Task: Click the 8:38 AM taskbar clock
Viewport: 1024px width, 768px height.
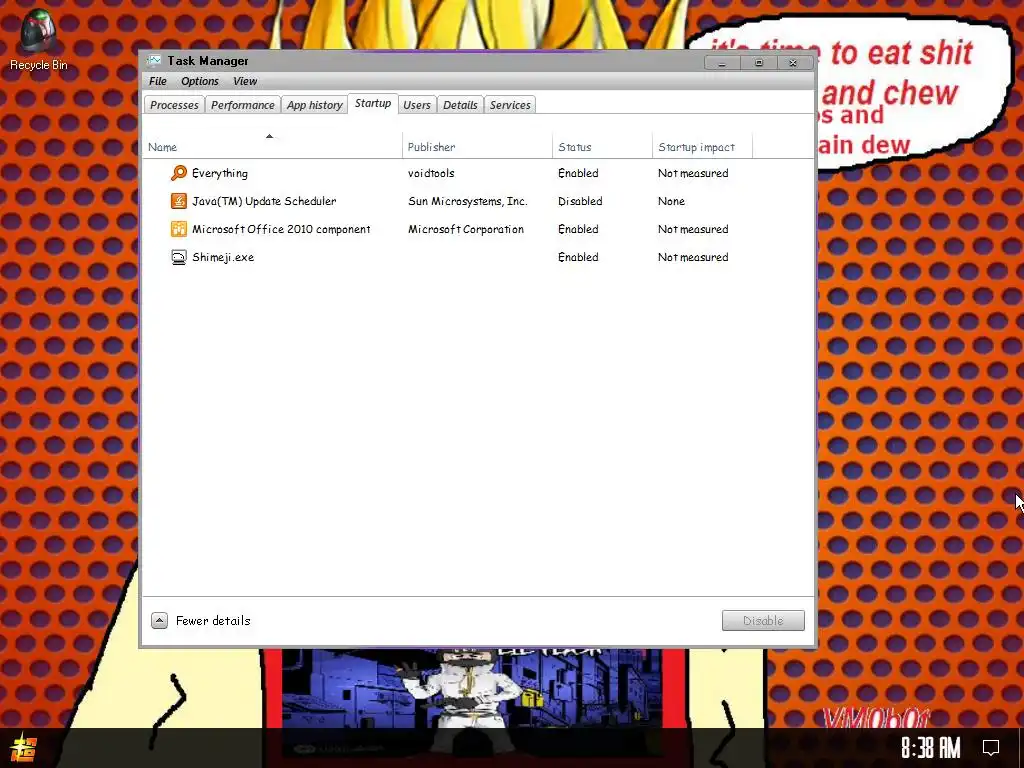Action: pos(931,747)
